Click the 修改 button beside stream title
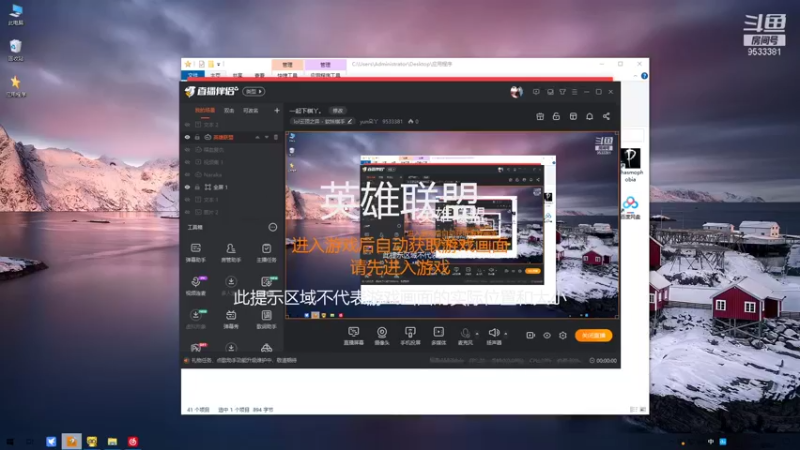800x450 pixels. point(338,110)
